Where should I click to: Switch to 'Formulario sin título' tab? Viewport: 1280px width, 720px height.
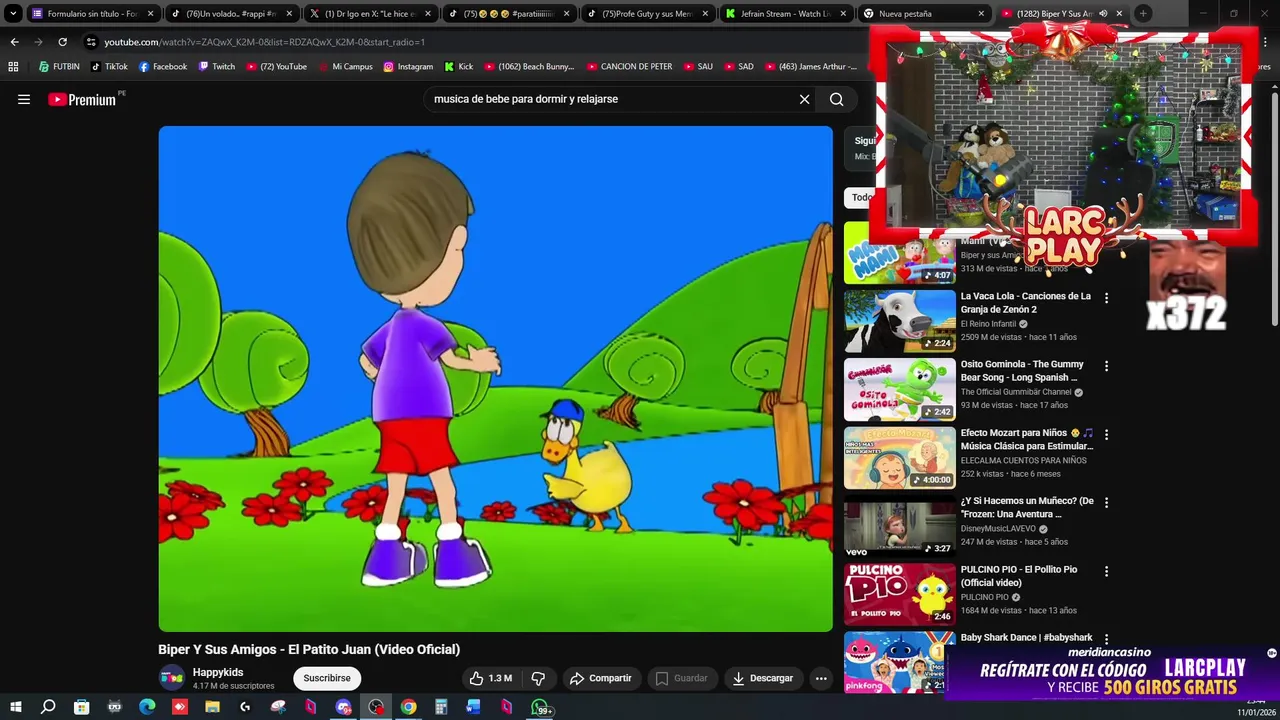pyautogui.click(x=92, y=14)
